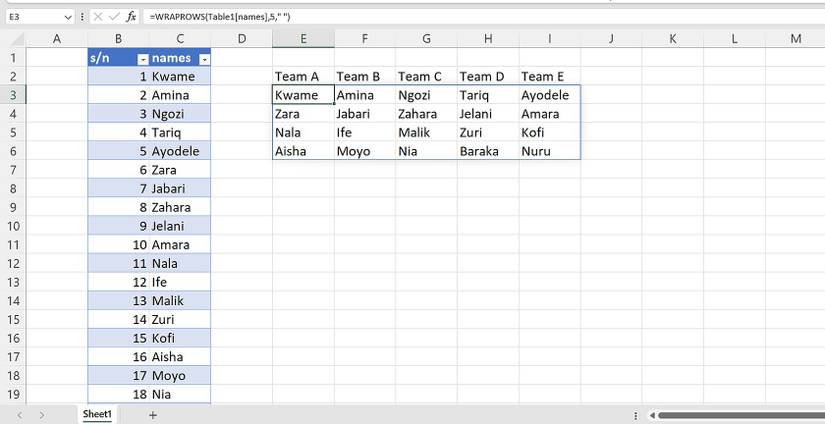This screenshot has height=424, width=825.
Task: Open the s/n column filter dropdown
Action: [142, 59]
